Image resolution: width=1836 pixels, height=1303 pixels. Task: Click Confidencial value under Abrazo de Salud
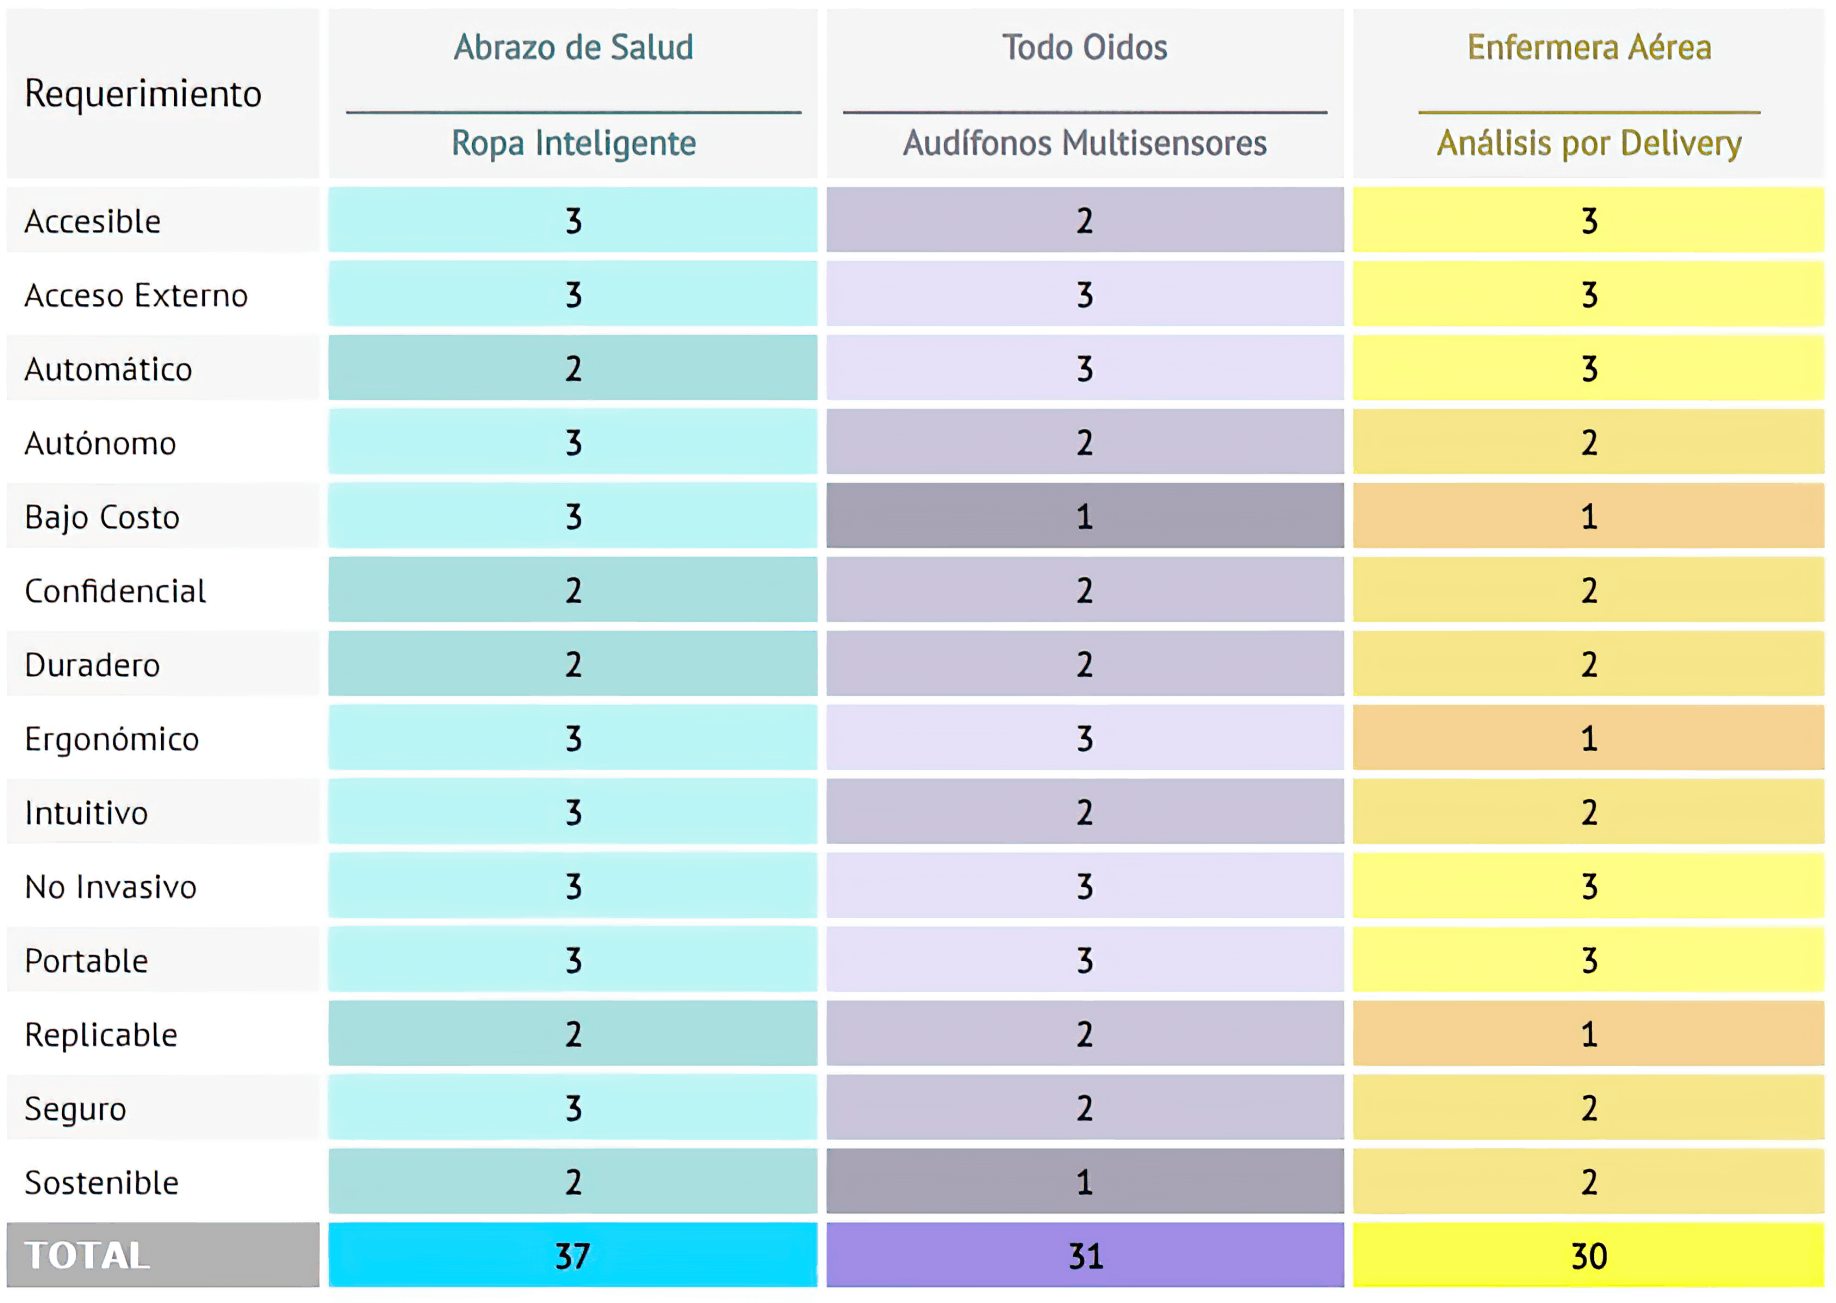573,590
